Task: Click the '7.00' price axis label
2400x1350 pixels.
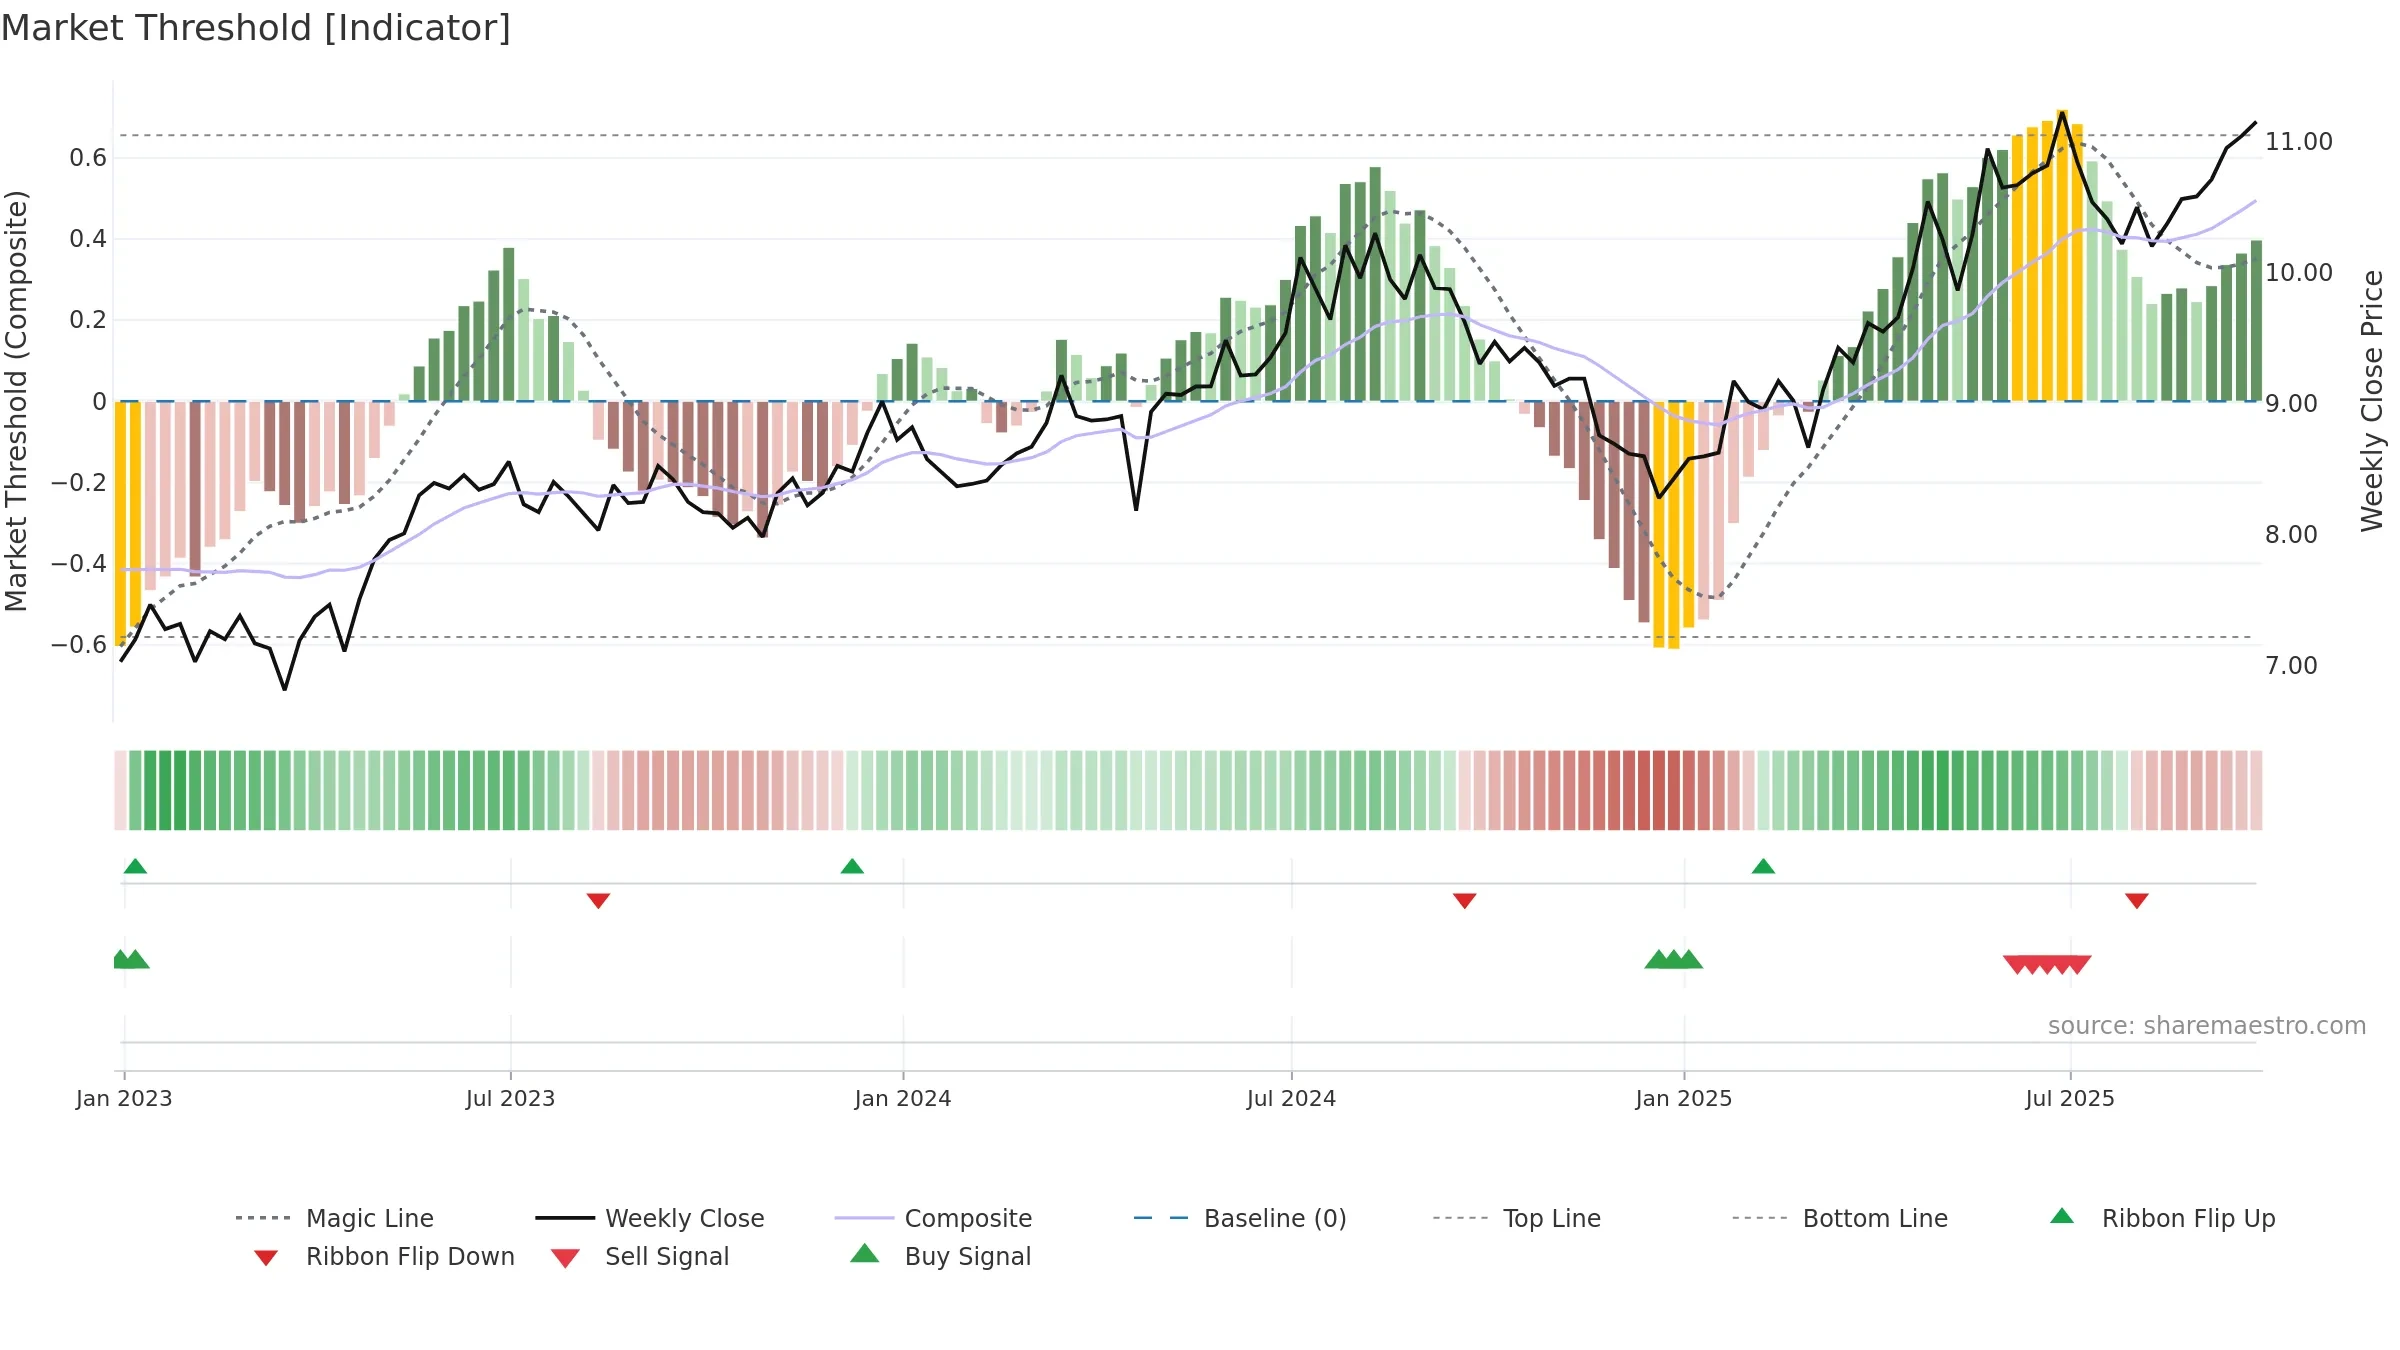Action: 2291,666
